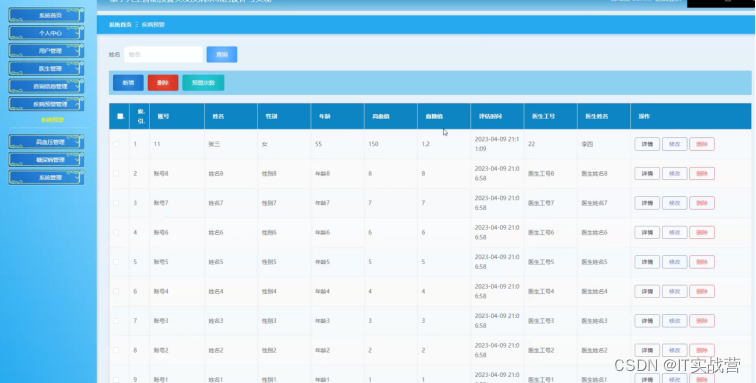Collapse the 疾病预警管理 sidebar menu
This screenshot has height=383, width=756.
pyautogui.click(x=46, y=104)
